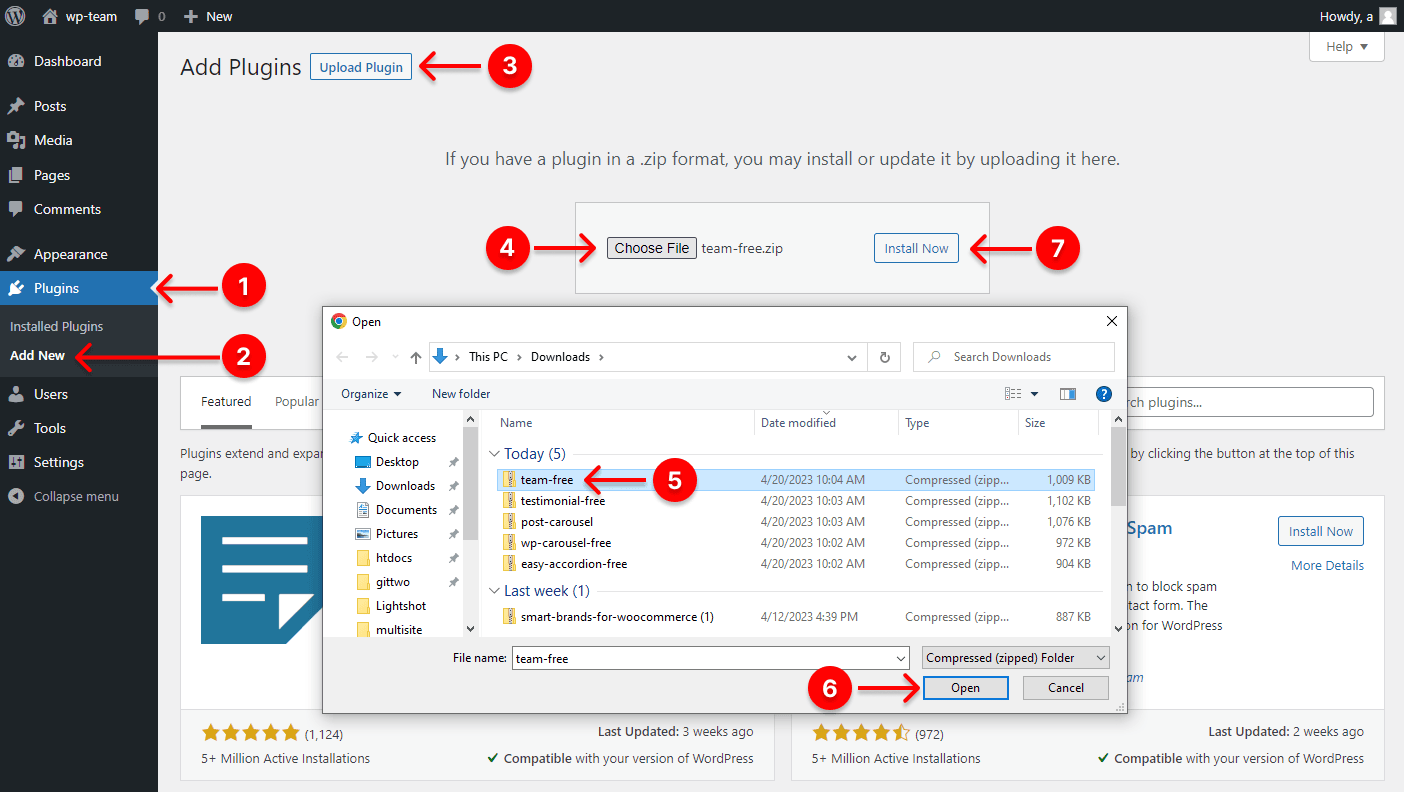Expand the Help dropdown tab

coord(1347,47)
